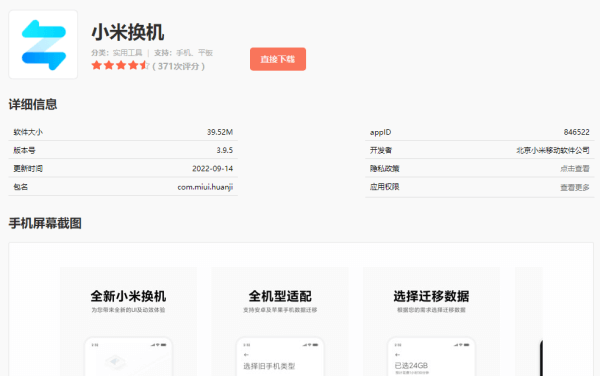The height and width of the screenshot is (376, 600).
Task: Click the 371次评分 rating count
Action: (178, 66)
